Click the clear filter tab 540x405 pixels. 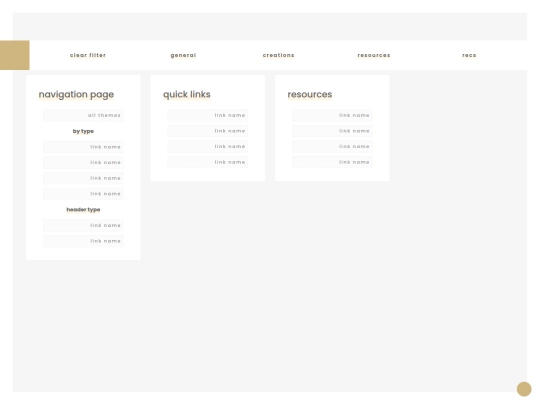pyautogui.click(x=88, y=55)
